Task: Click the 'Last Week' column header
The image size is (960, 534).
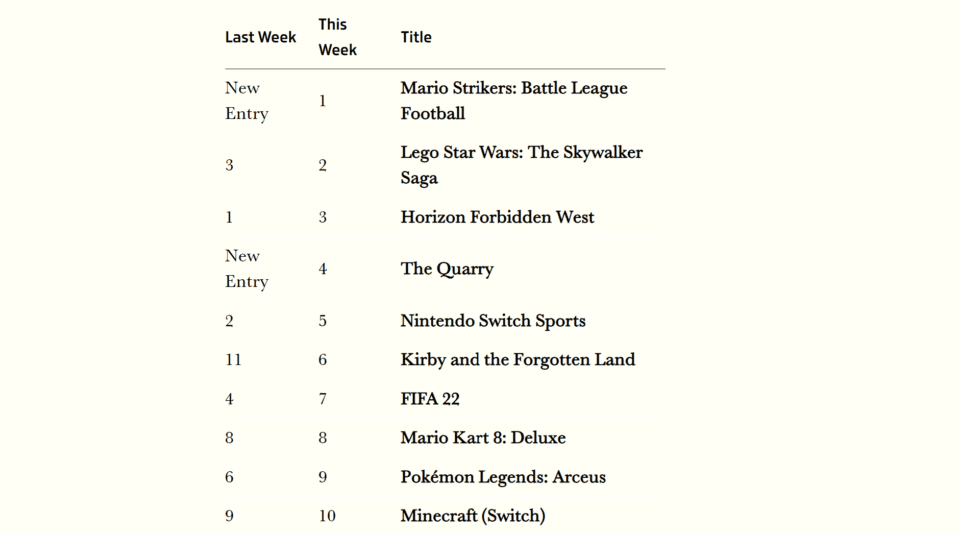Action: [x=260, y=37]
